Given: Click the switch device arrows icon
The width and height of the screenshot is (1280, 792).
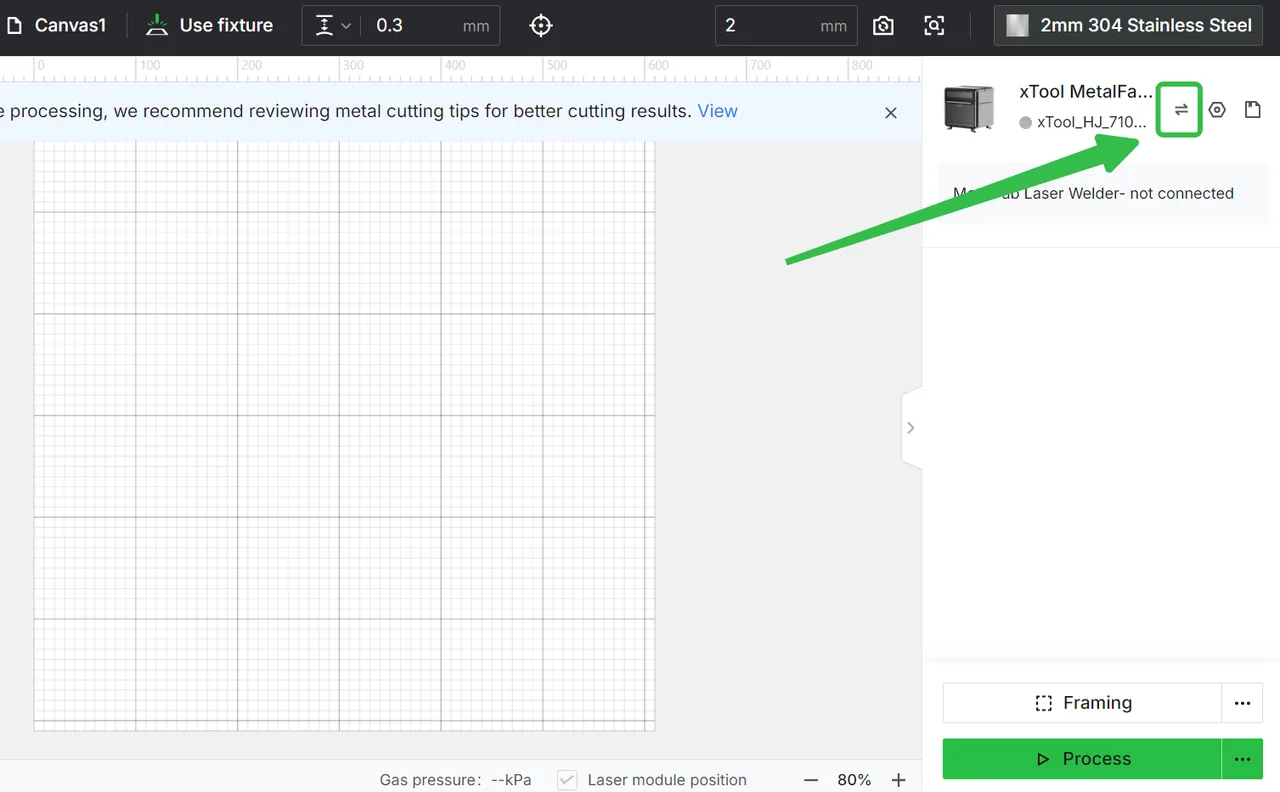Looking at the screenshot, I should (1180, 110).
